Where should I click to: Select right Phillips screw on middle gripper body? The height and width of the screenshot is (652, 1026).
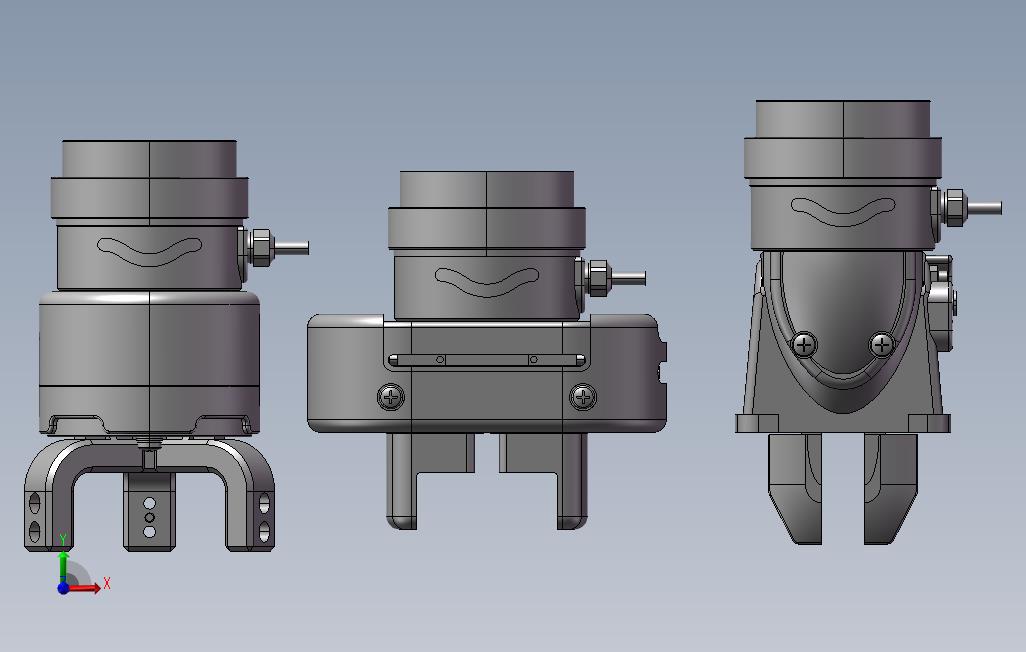click(x=582, y=397)
